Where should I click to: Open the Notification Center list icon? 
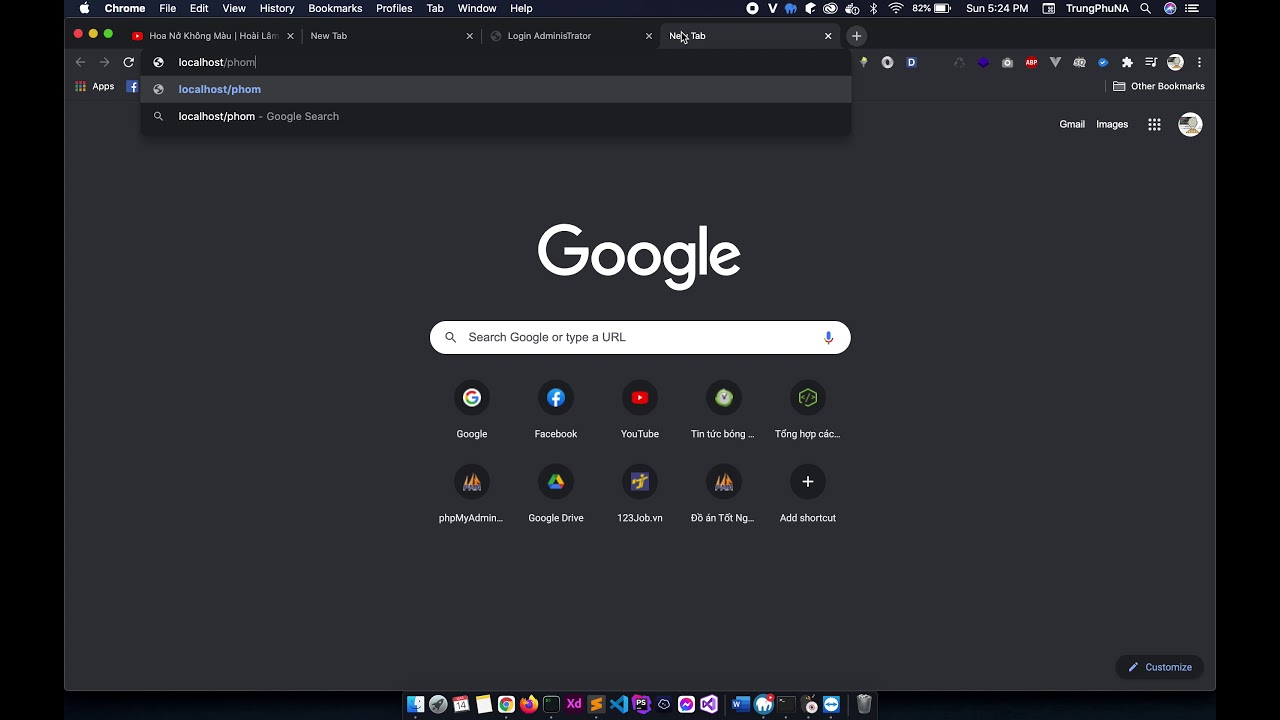[1194, 8]
